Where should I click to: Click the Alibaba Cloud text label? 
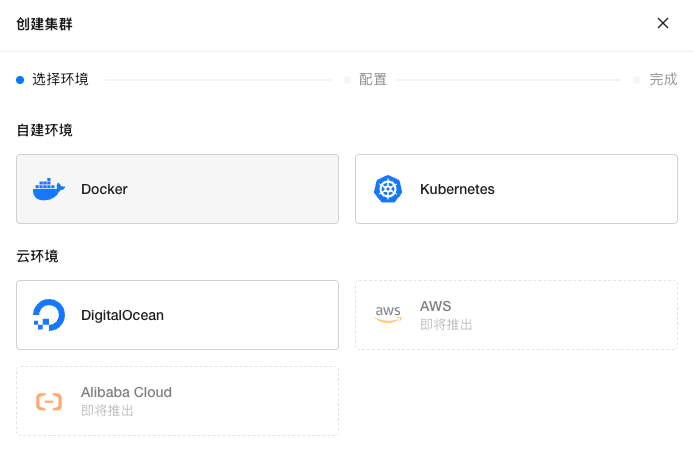pyautogui.click(x=126, y=392)
